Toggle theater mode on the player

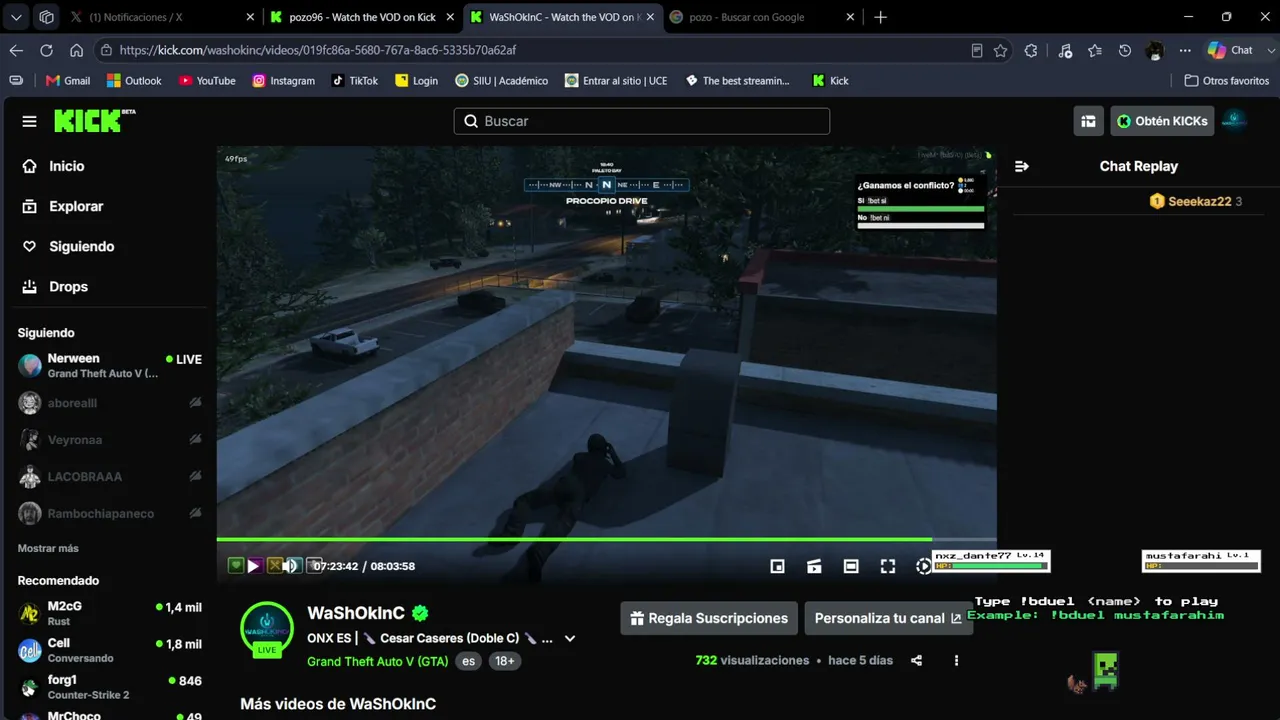pos(851,566)
